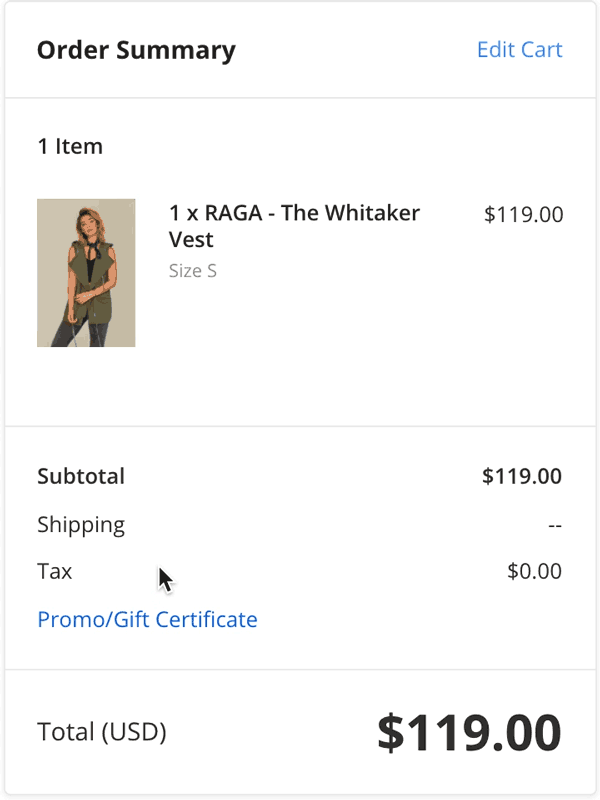Click the bold Subtotal amount $119.00
This screenshot has height=800, width=600.
tap(521, 476)
